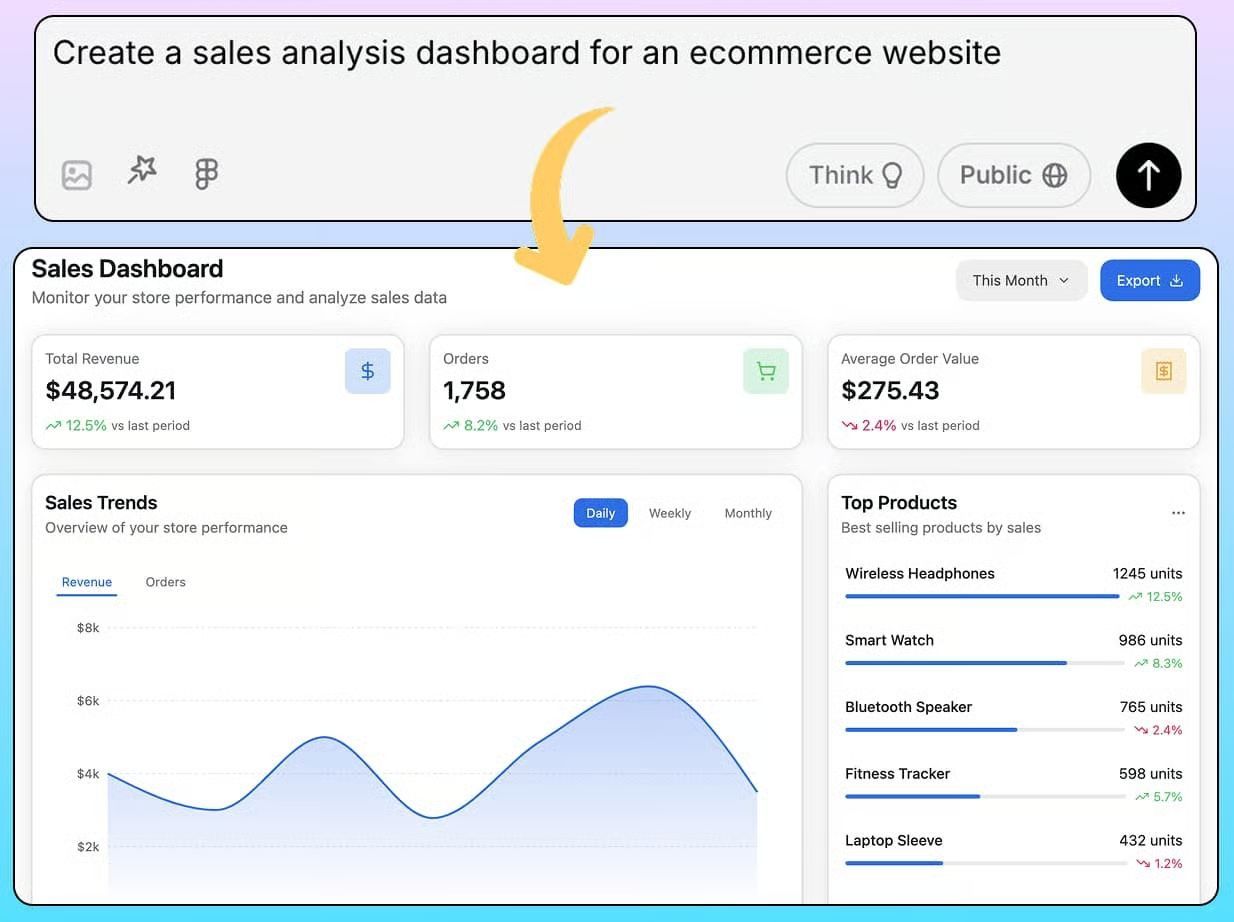Viewport: 1234px width, 922px height.
Task: Click the $48,574.21 total revenue value
Action: (111, 391)
